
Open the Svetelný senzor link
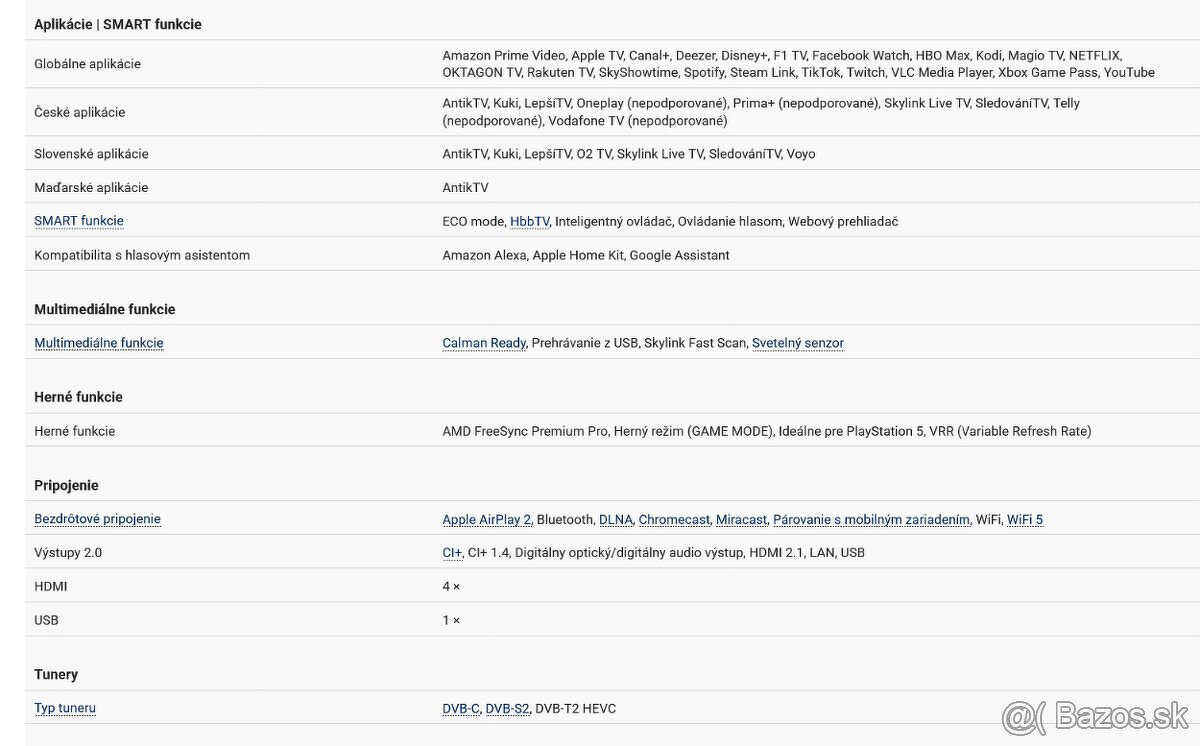point(798,343)
